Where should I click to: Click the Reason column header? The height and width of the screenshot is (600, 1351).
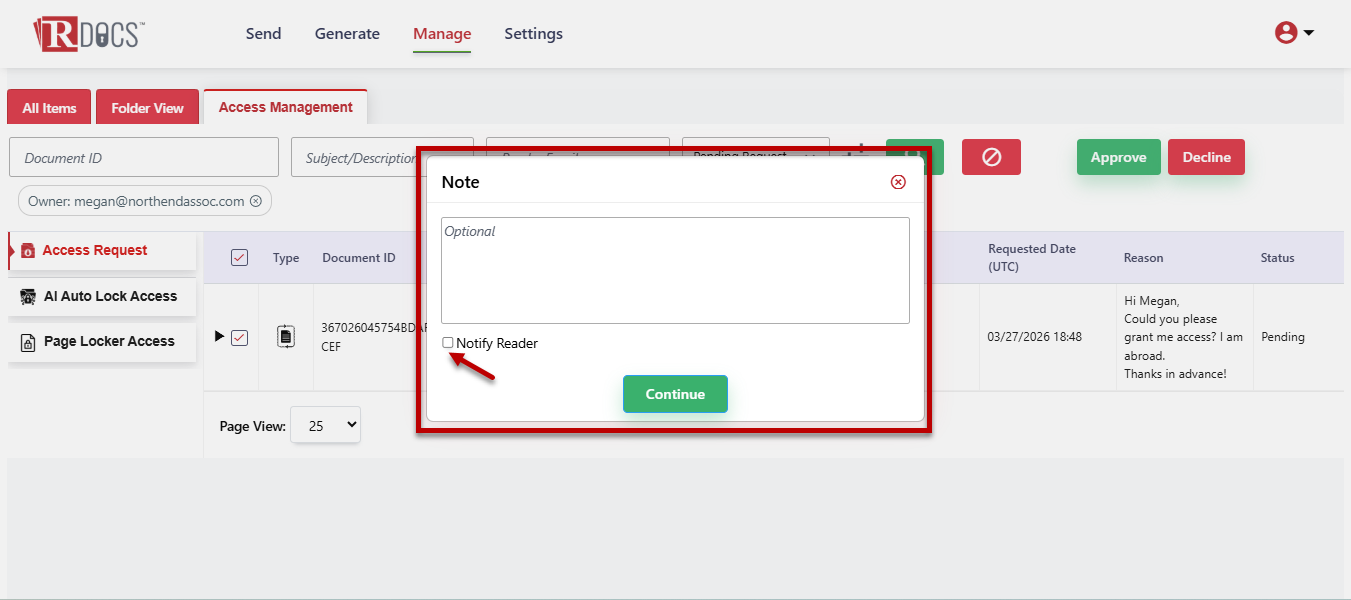coord(1143,258)
